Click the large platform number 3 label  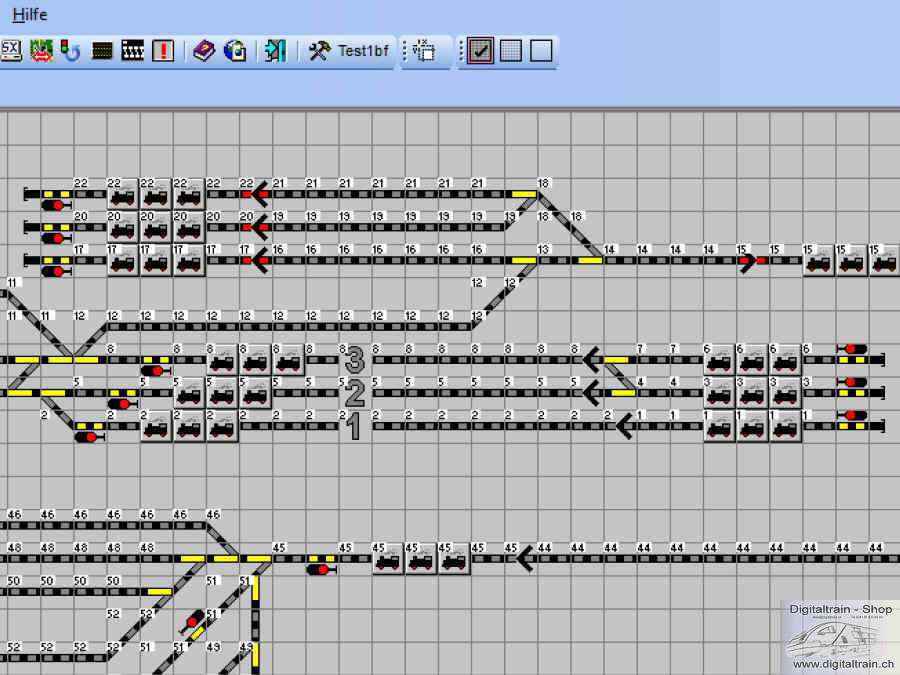[x=353, y=359]
